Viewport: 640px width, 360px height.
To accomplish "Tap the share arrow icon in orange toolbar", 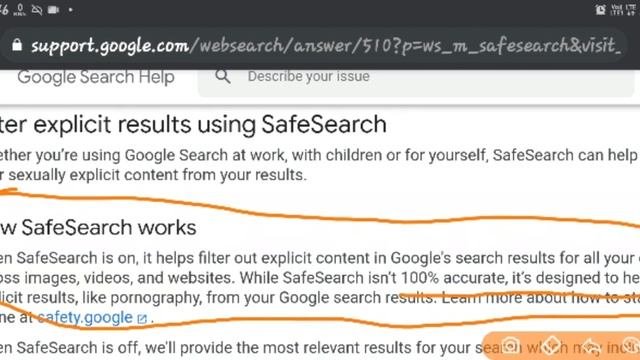I will pyautogui.click(x=591, y=346).
